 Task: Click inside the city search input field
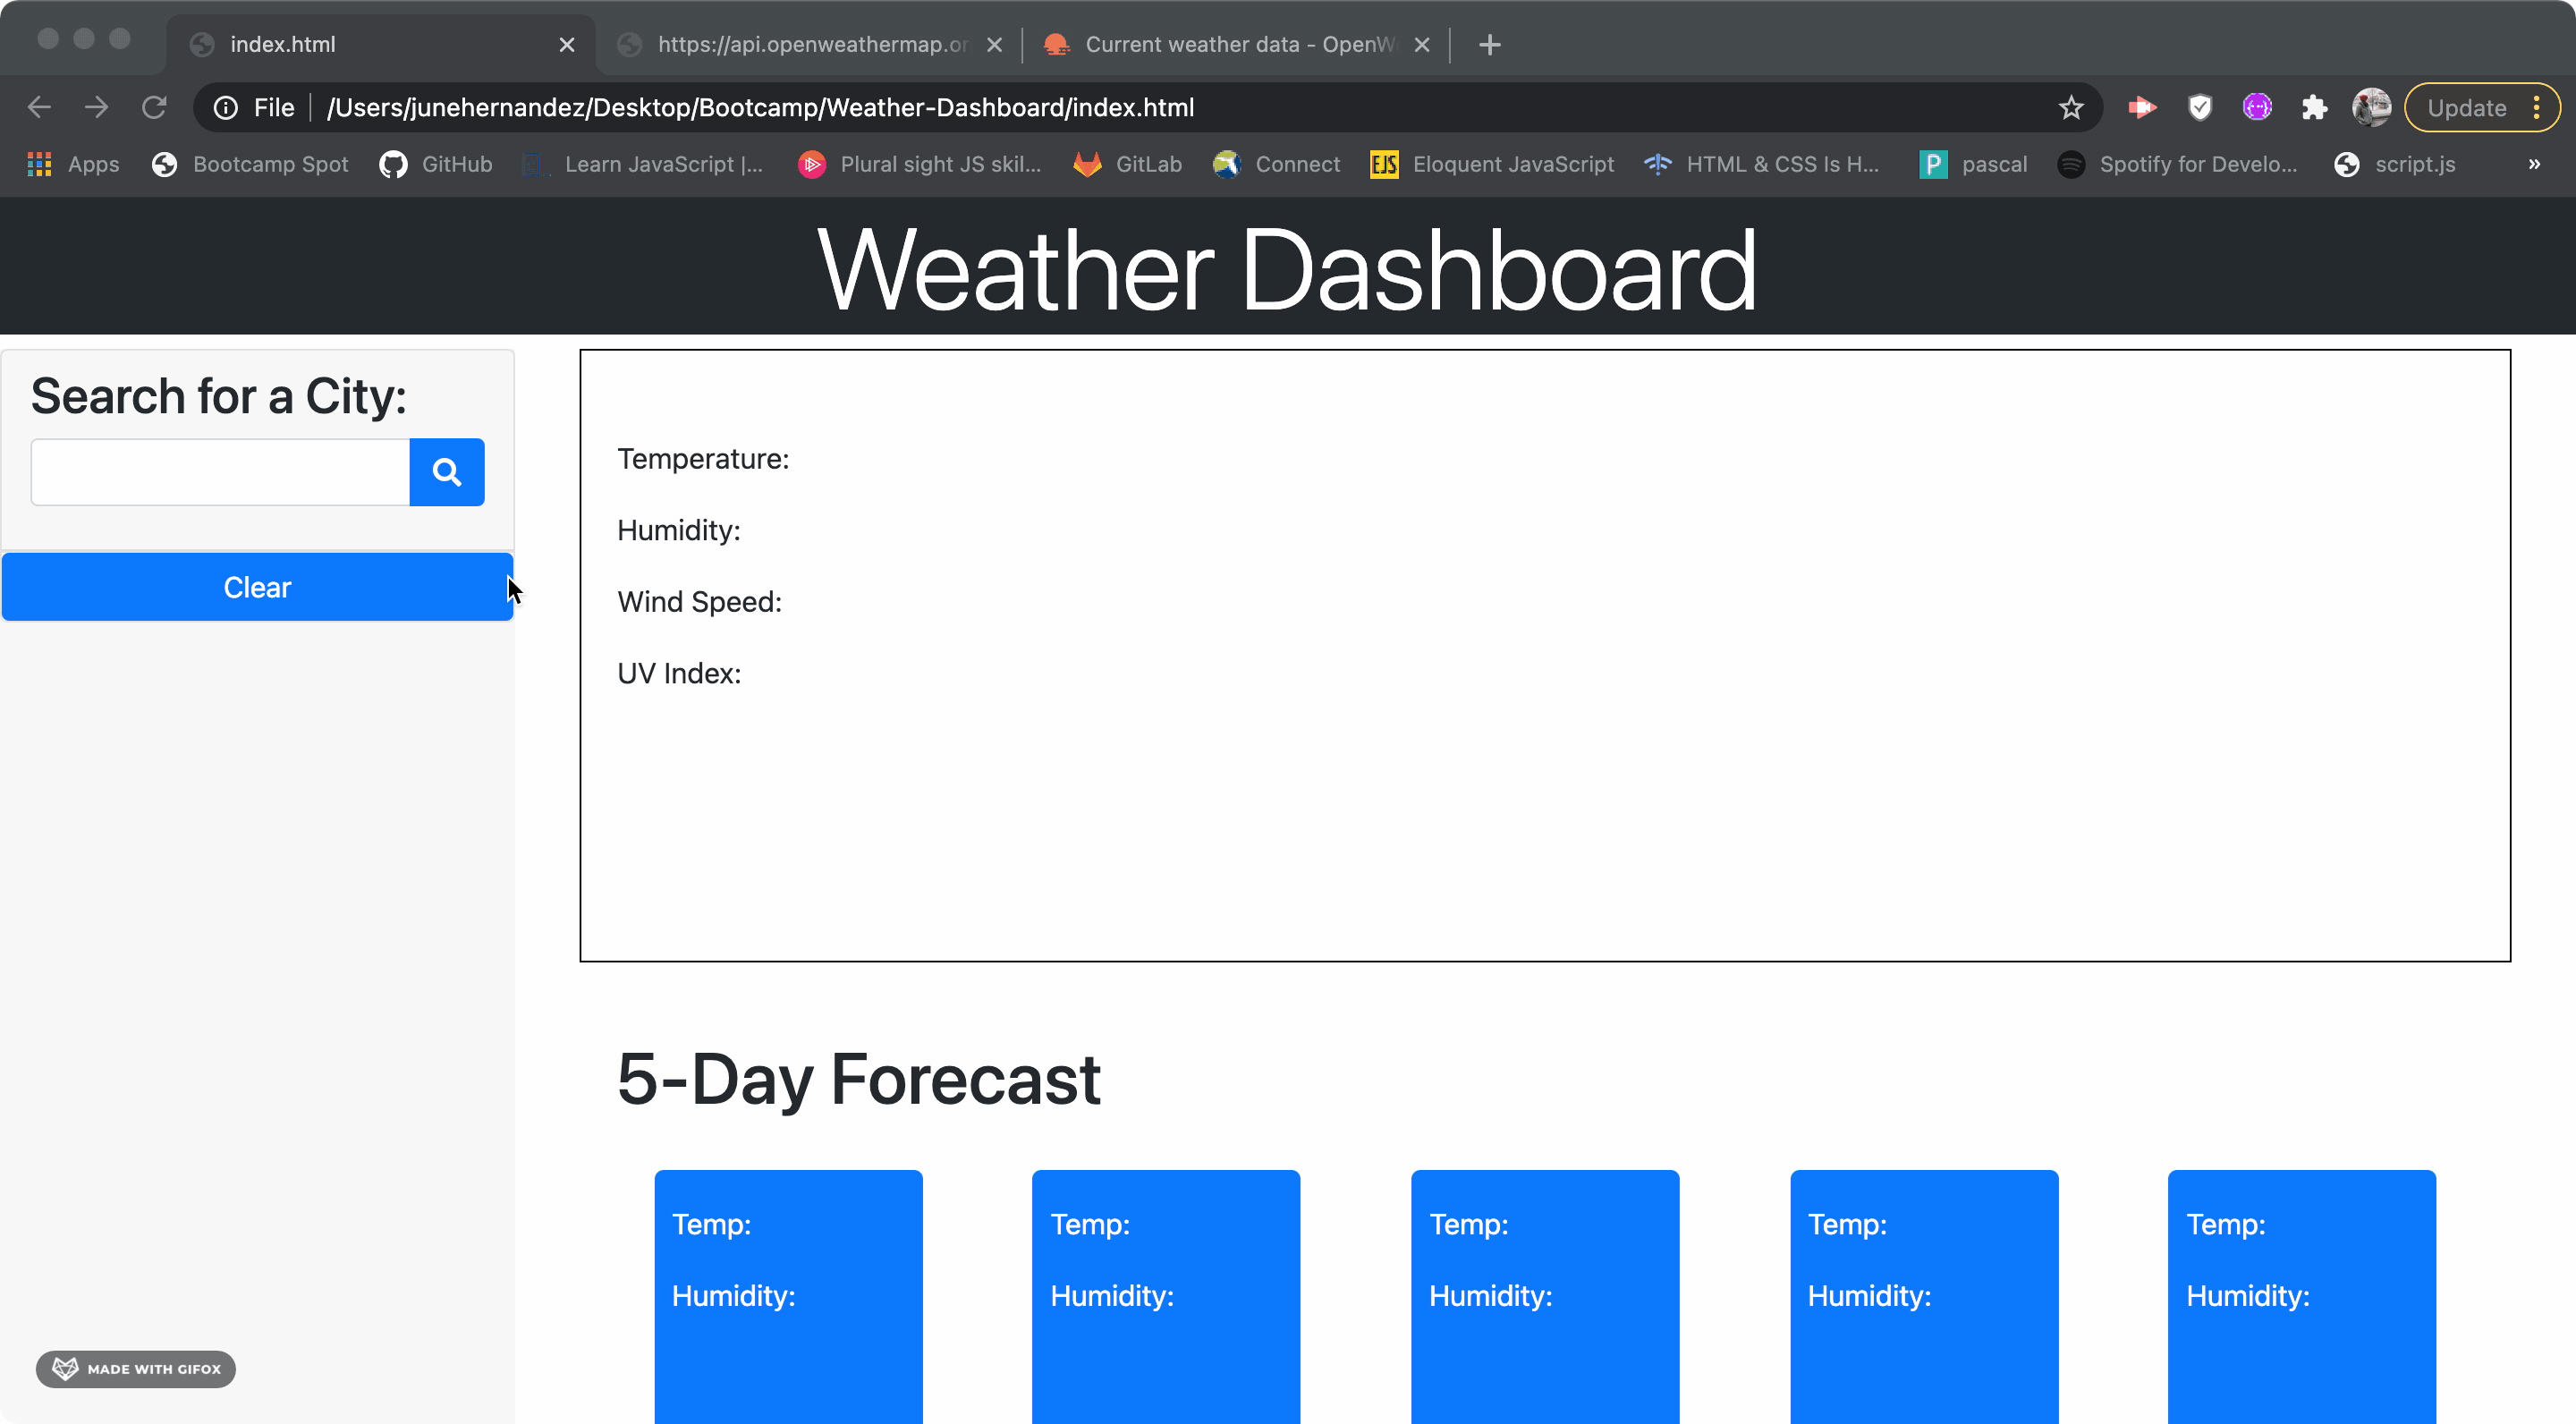point(218,471)
